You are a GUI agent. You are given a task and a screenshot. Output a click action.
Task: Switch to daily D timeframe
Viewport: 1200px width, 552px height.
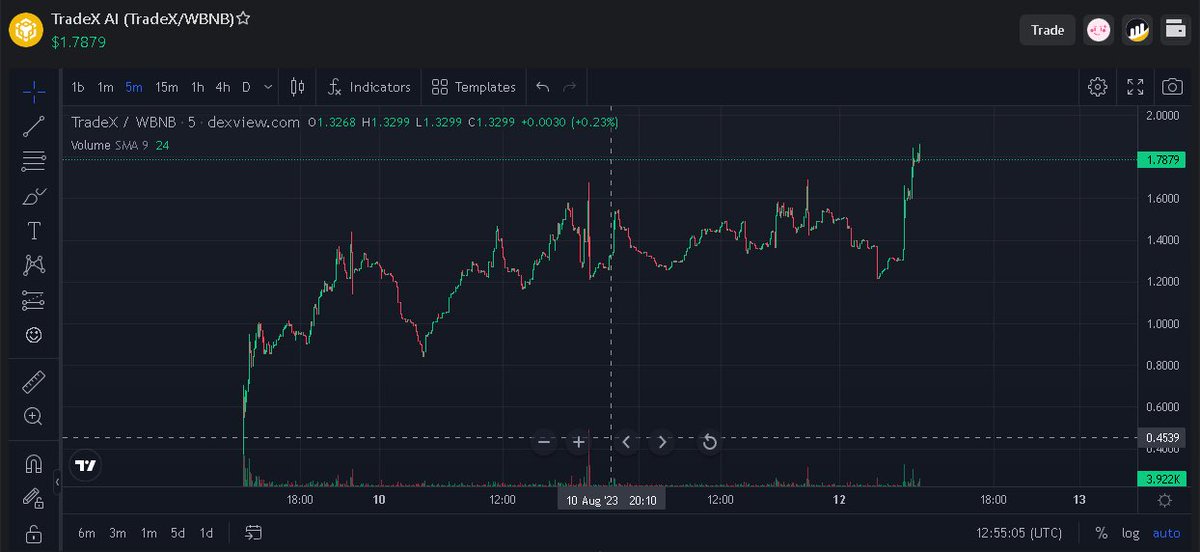tap(246, 87)
